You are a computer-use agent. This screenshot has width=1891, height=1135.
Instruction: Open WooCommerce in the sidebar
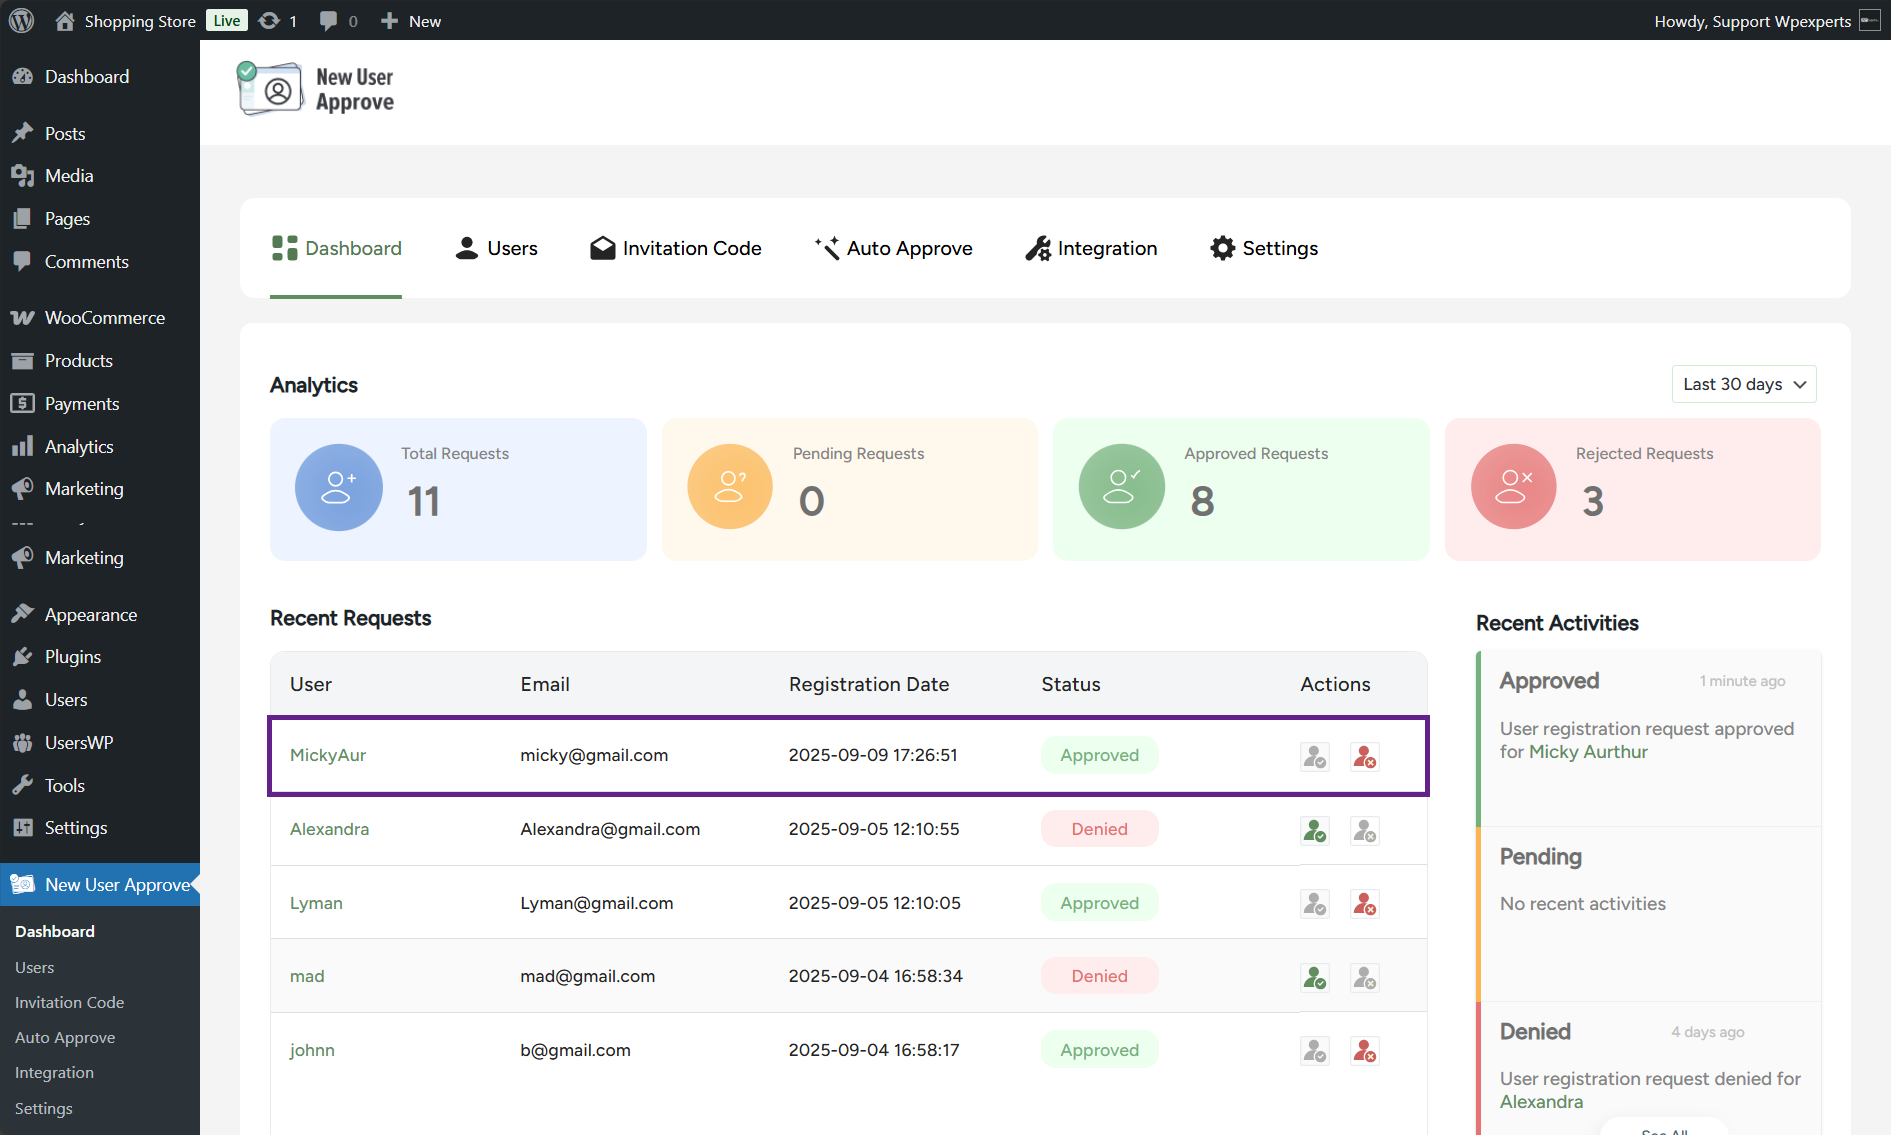[x=104, y=318]
